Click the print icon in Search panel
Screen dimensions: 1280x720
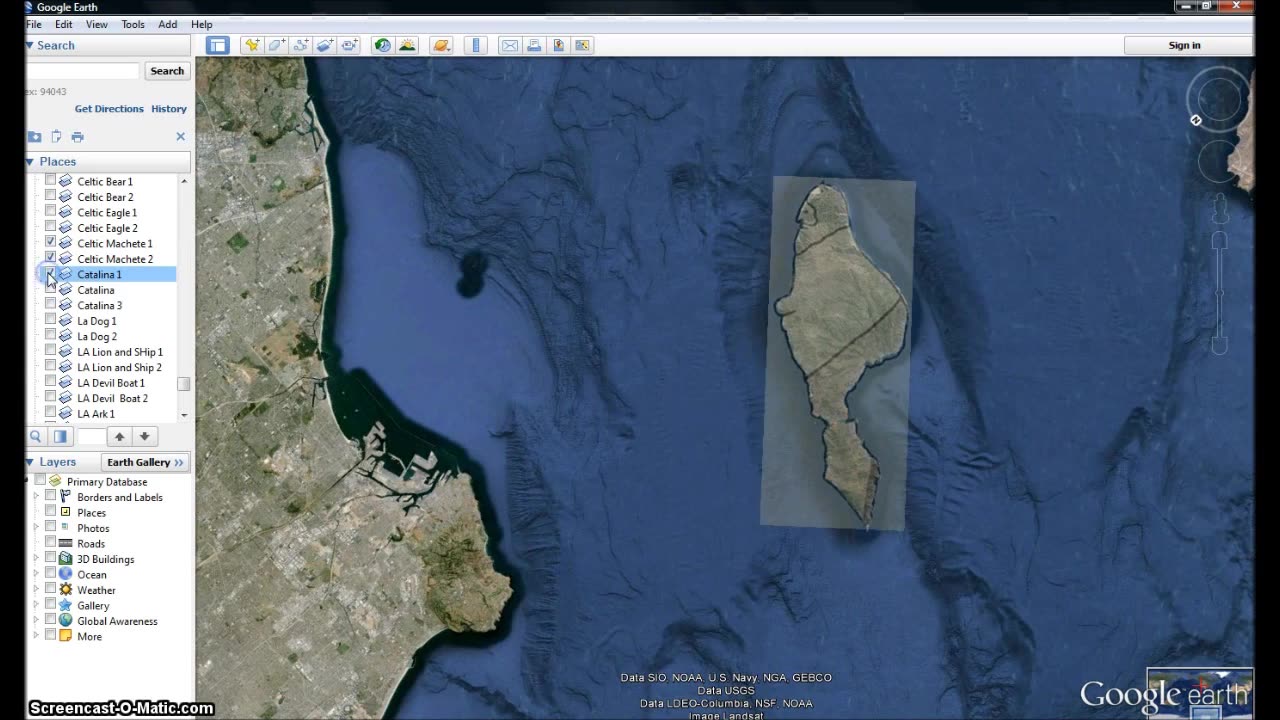77,136
